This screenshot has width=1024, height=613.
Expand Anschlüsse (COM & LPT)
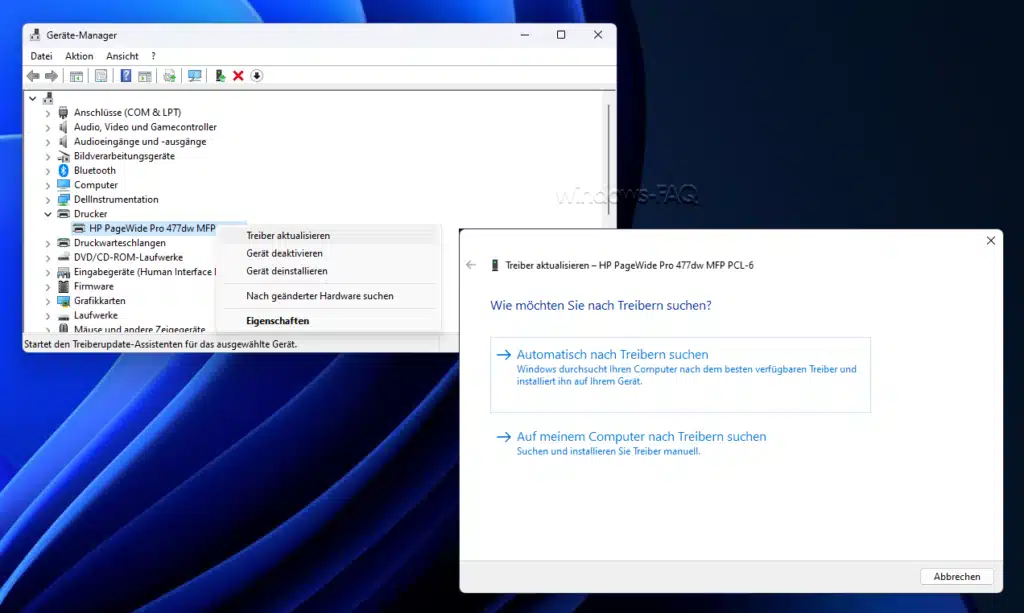click(48, 113)
